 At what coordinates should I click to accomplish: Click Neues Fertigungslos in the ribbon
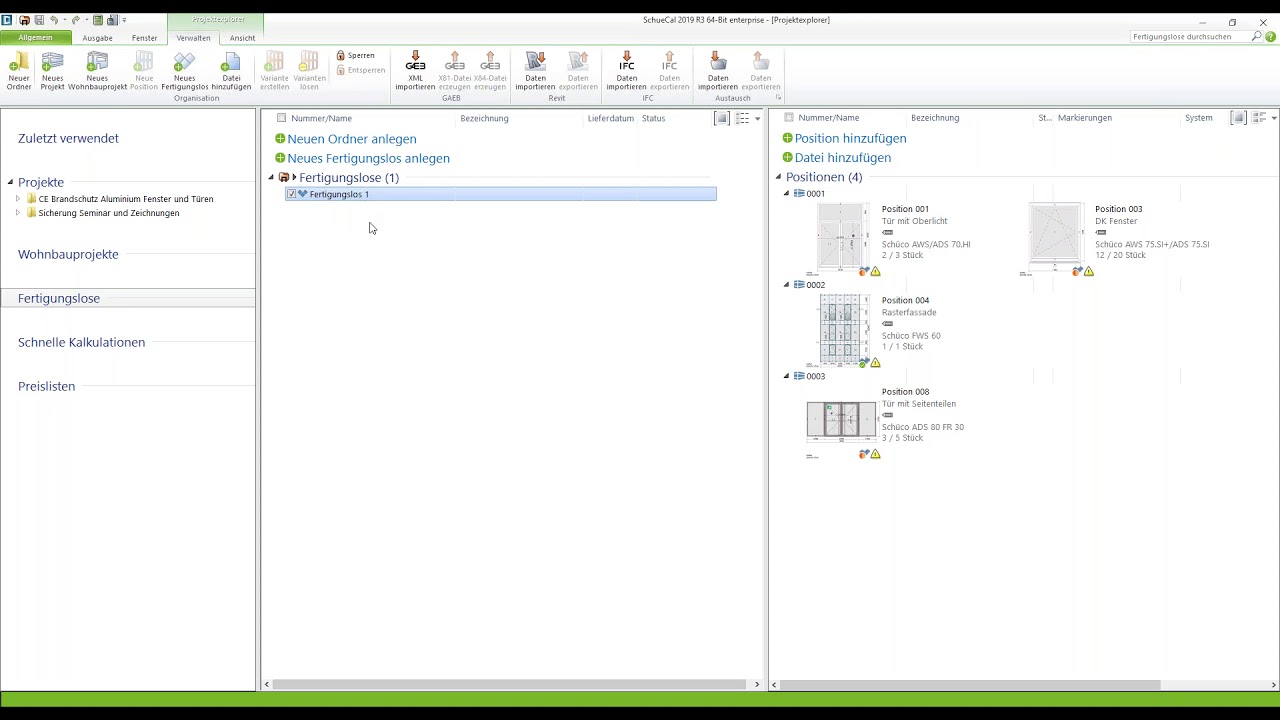(x=184, y=71)
